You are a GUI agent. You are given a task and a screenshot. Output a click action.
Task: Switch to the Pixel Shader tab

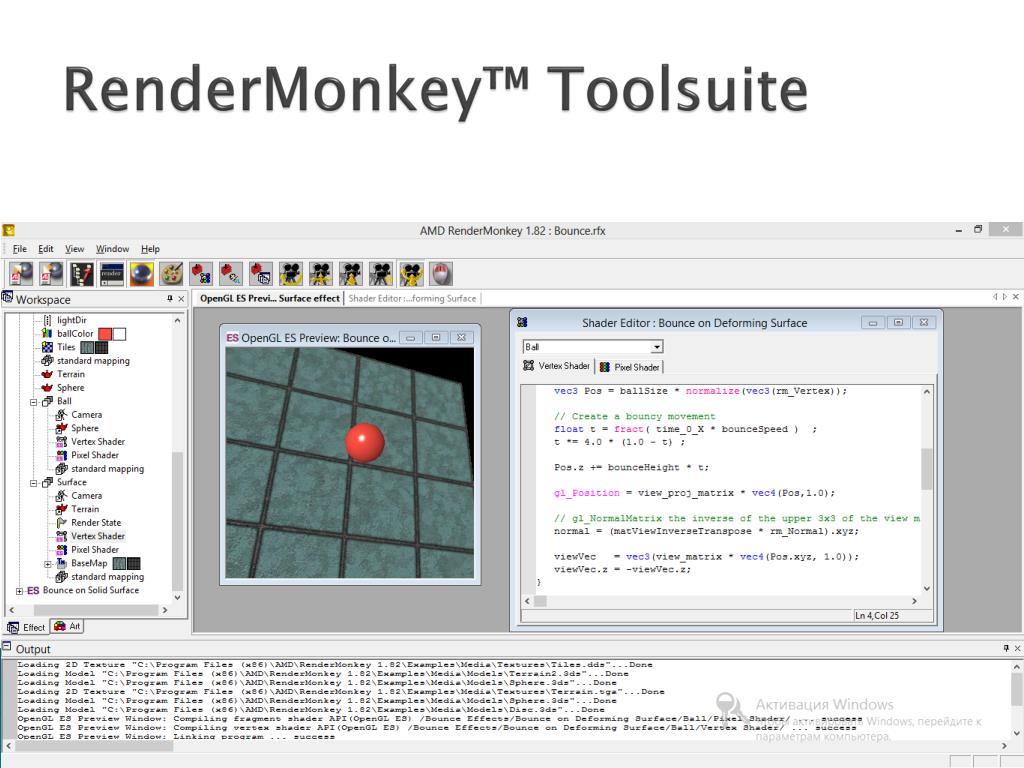tap(630, 367)
